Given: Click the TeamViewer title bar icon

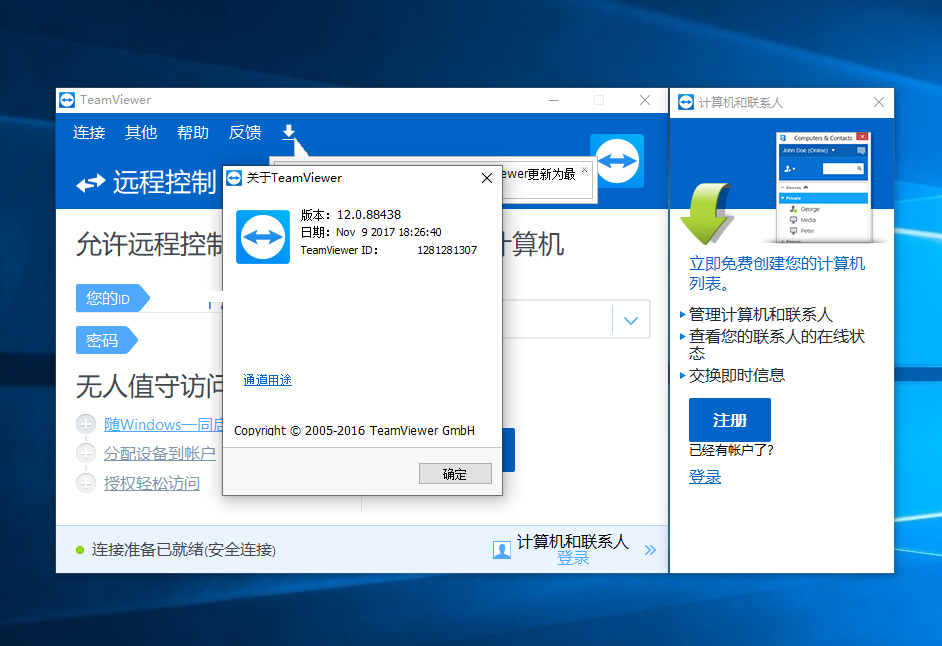Looking at the screenshot, I should click(67, 100).
